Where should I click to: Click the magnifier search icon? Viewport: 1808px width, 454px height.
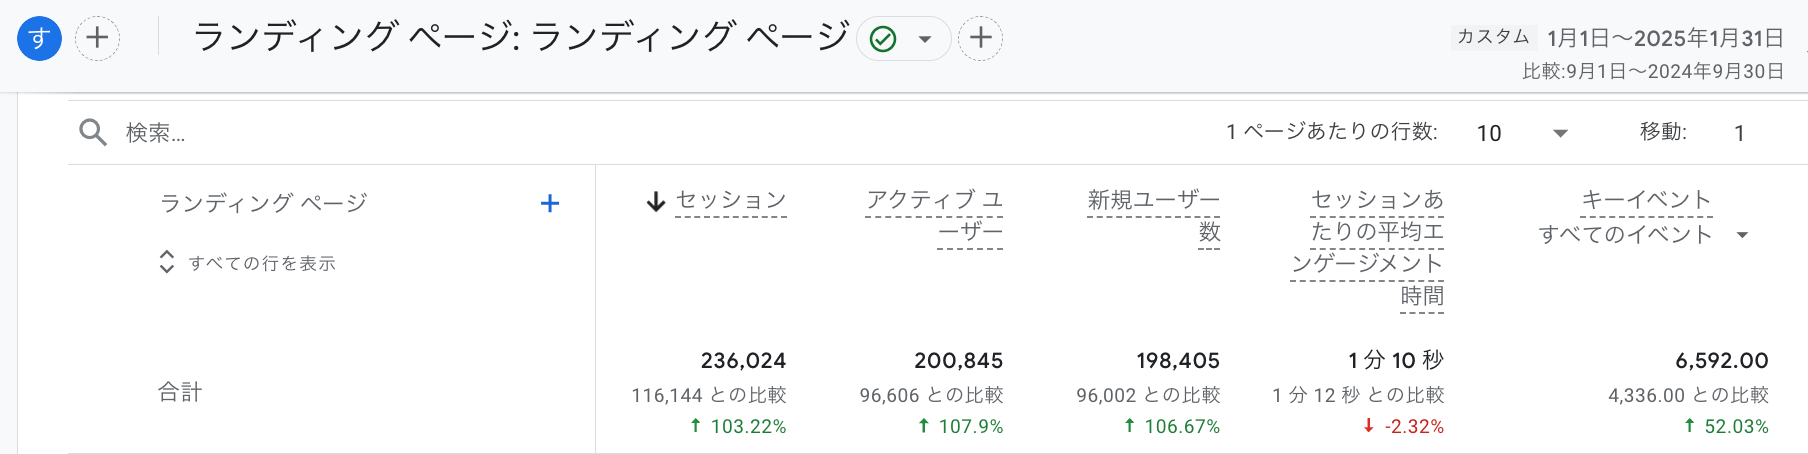(93, 132)
